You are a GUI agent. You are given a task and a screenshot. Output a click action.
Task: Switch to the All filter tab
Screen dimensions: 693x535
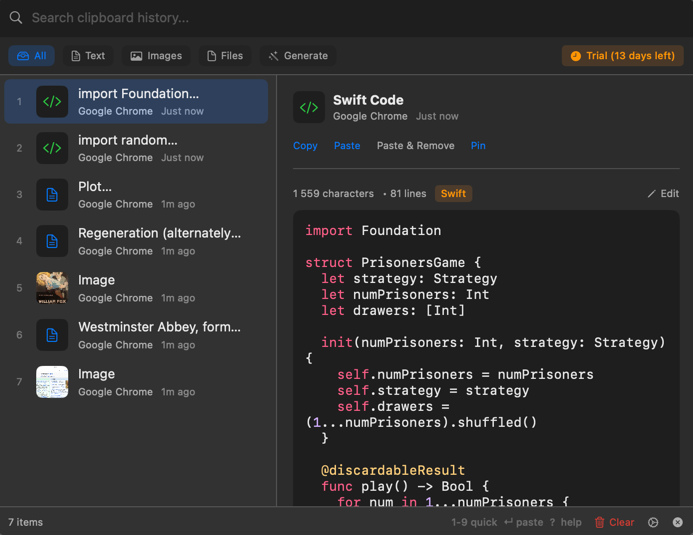tap(32, 56)
